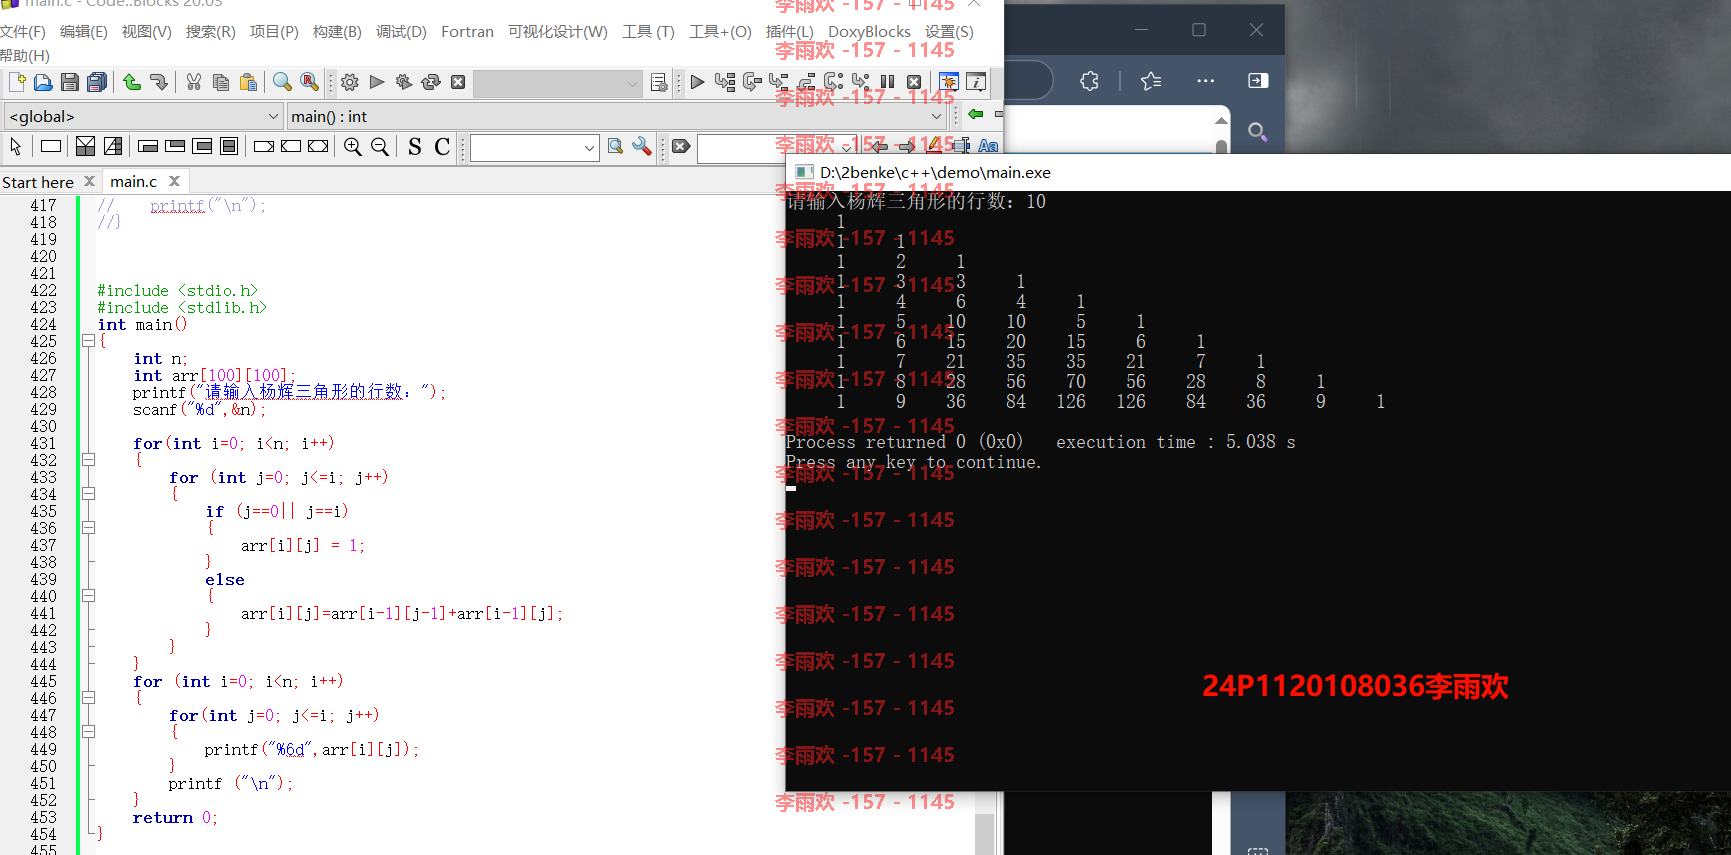This screenshot has height=855, width=1731.
Task: Collapse fold marker at line 448
Action: [88, 732]
